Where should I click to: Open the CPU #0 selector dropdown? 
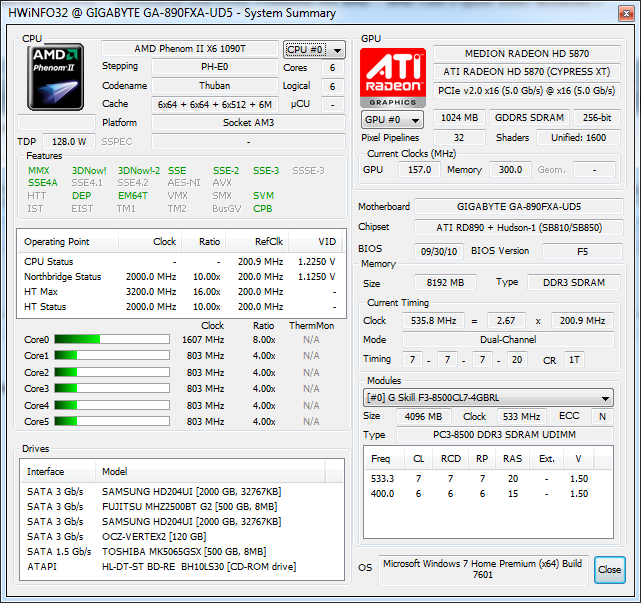point(314,50)
